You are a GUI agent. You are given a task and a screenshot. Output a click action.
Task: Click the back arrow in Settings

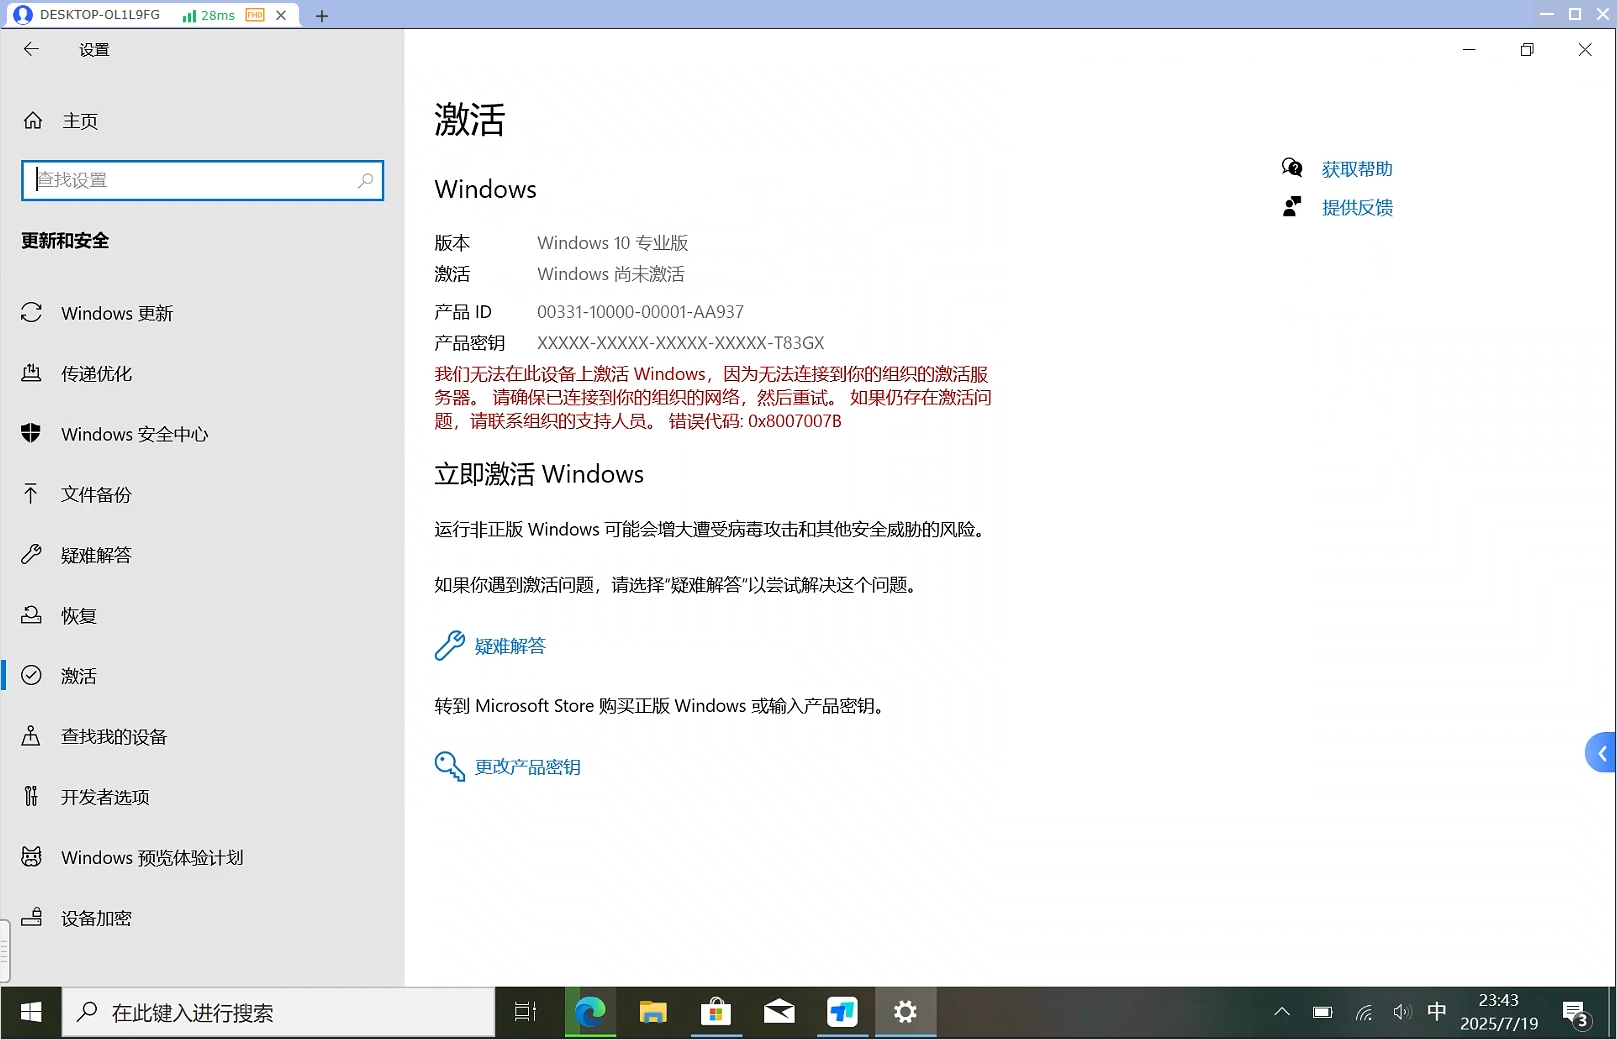31,49
